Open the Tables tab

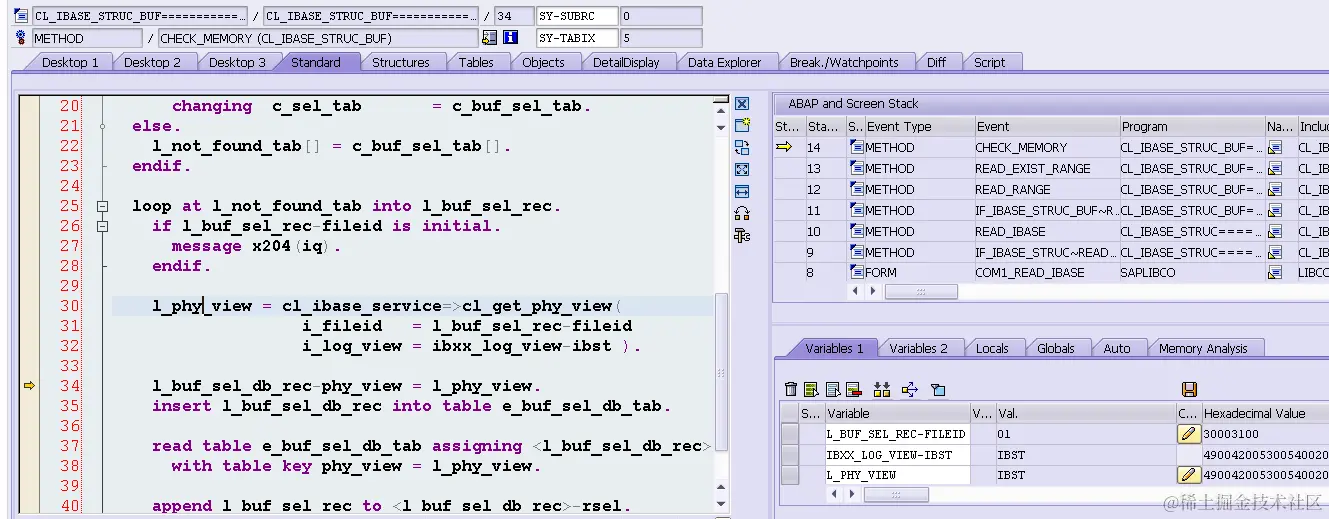476,62
